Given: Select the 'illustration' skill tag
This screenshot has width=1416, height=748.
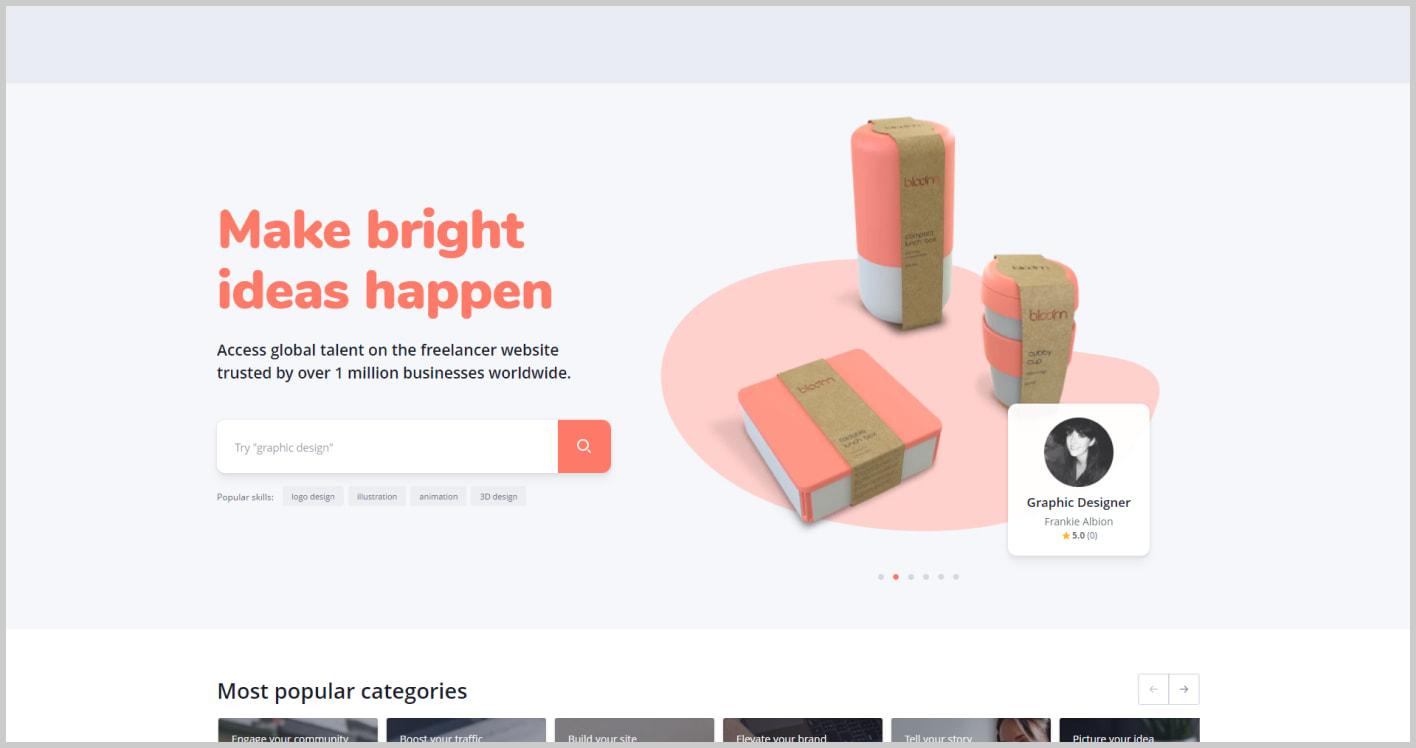Looking at the screenshot, I should tap(377, 496).
